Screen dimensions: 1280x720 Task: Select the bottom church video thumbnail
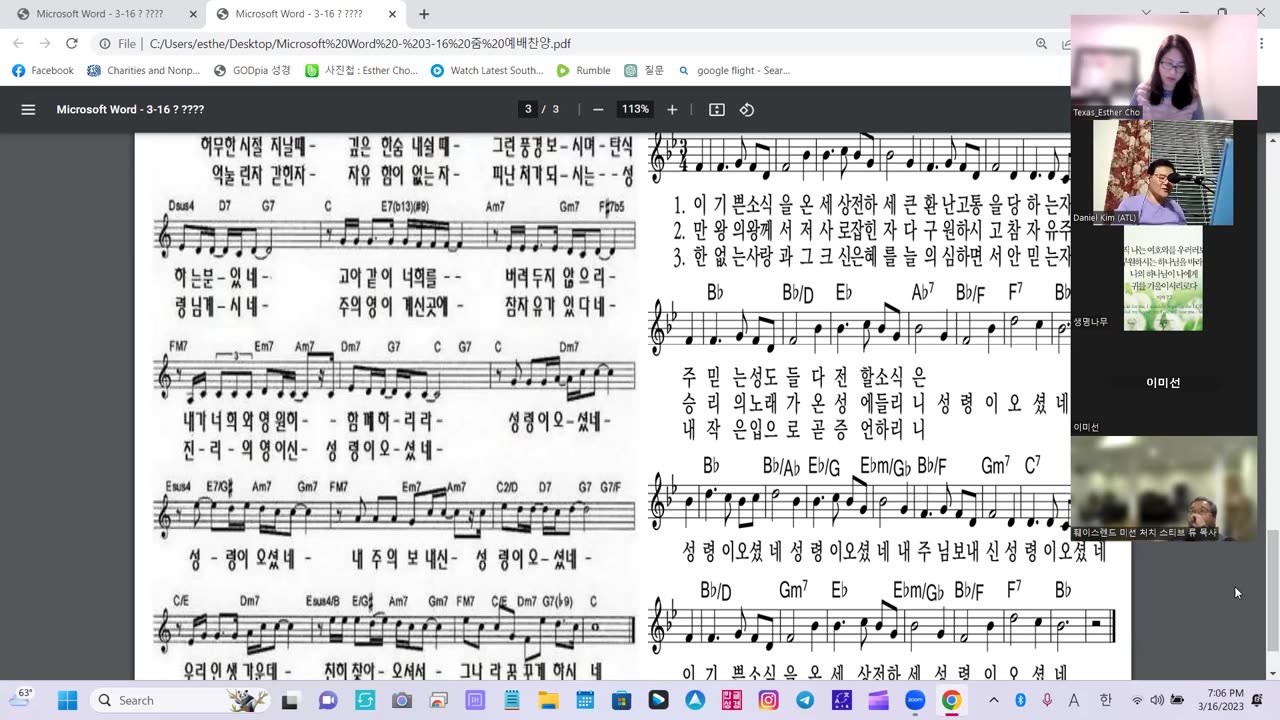(x=1163, y=488)
